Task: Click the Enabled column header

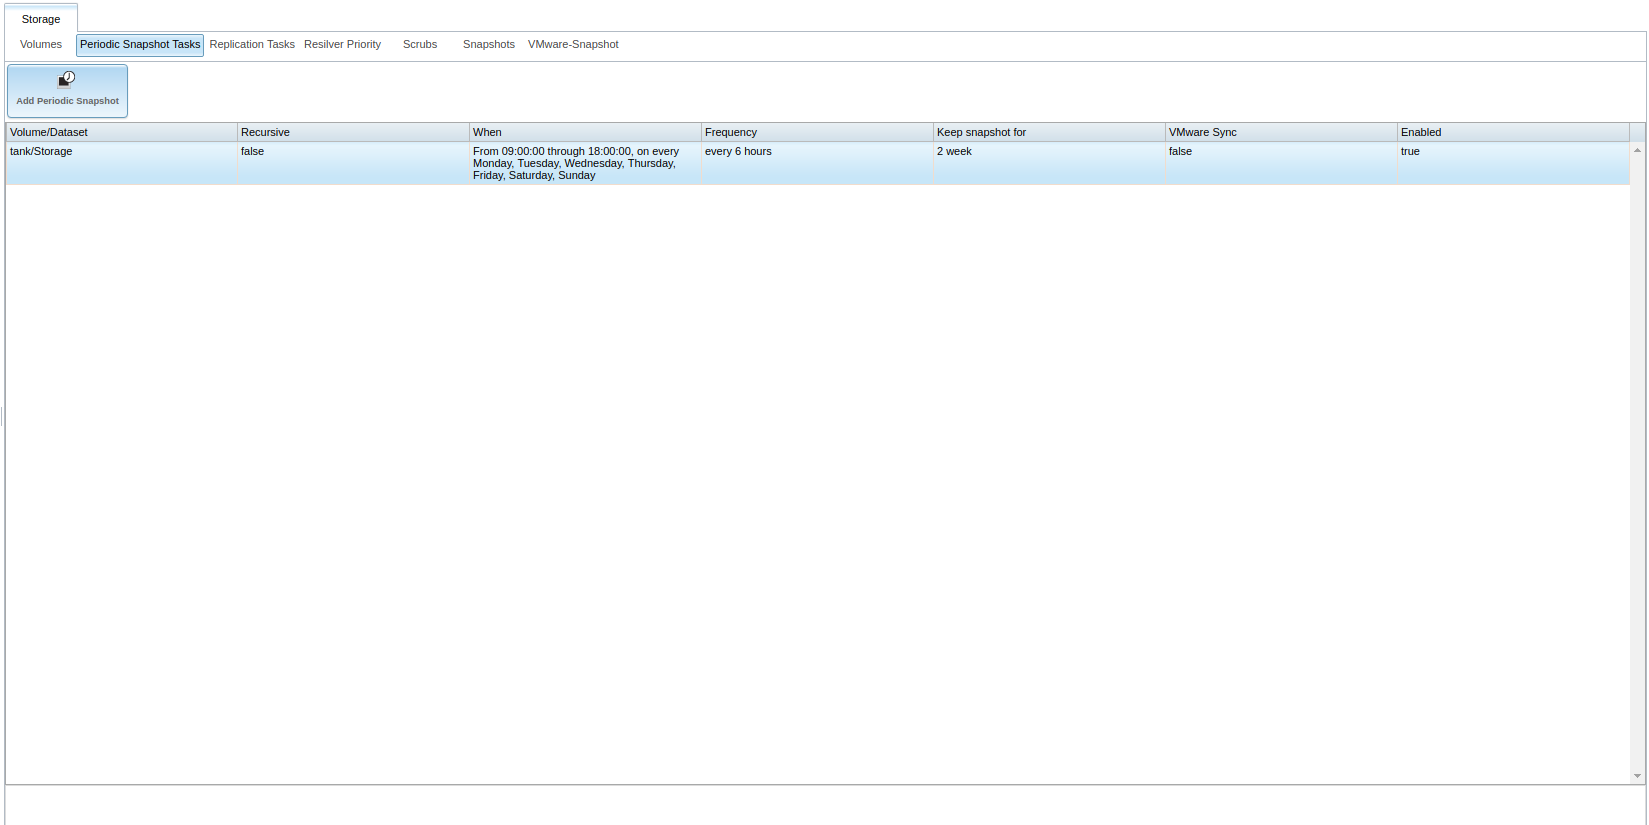Action: click(1513, 132)
